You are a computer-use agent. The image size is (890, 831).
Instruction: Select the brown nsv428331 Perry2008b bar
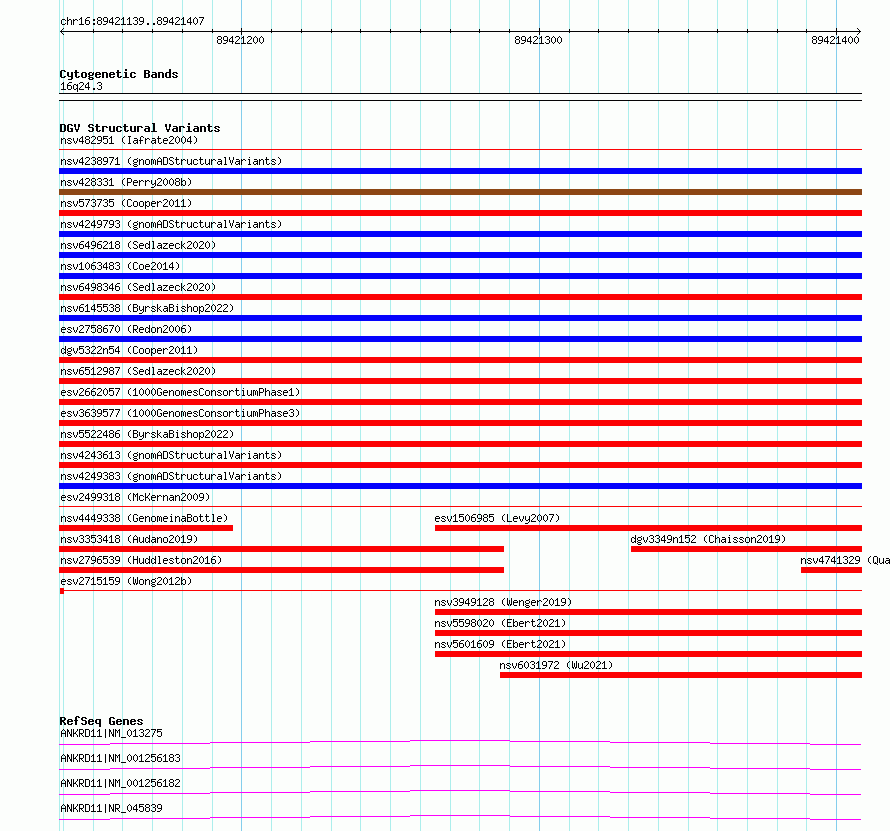(460, 192)
